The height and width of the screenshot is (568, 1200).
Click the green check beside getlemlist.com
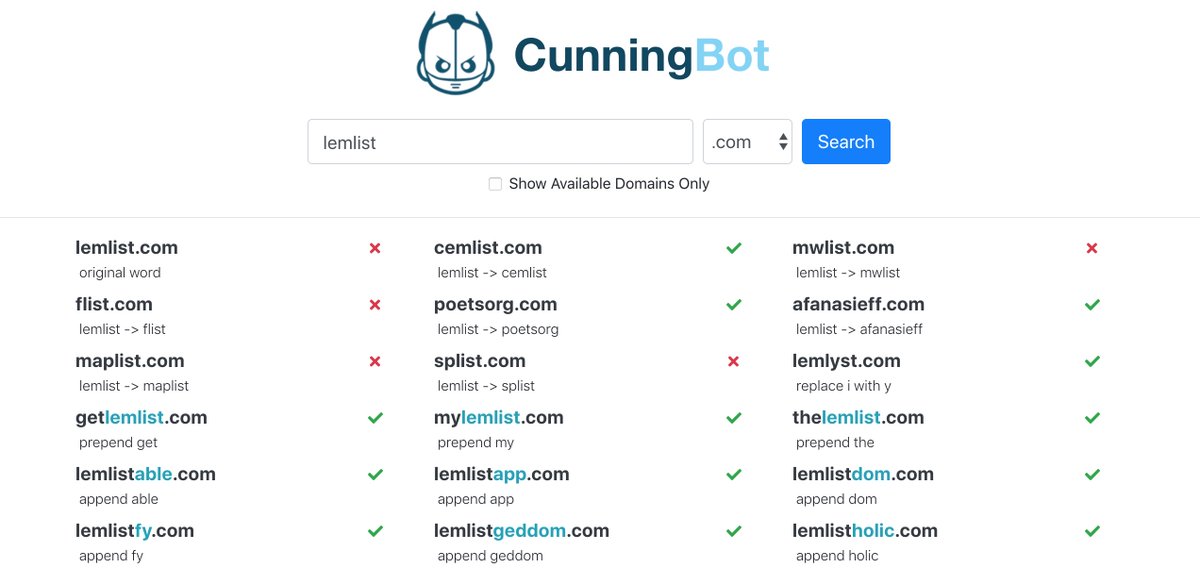click(x=375, y=418)
